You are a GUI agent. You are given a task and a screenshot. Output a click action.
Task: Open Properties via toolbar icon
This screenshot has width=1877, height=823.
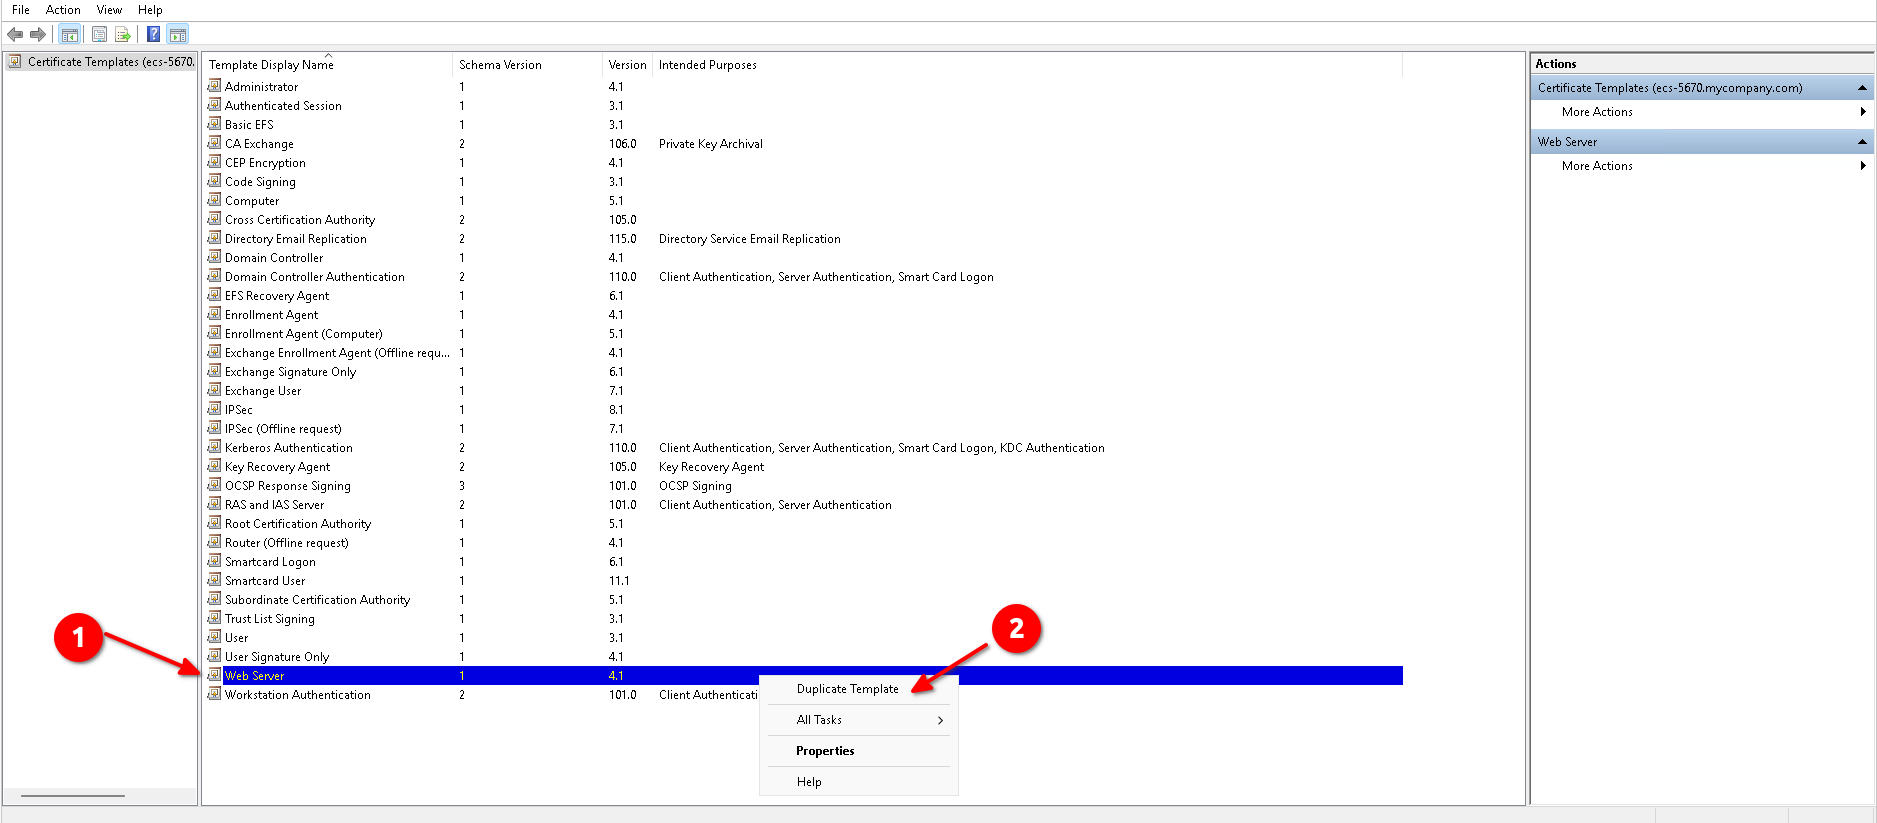tap(100, 35)
